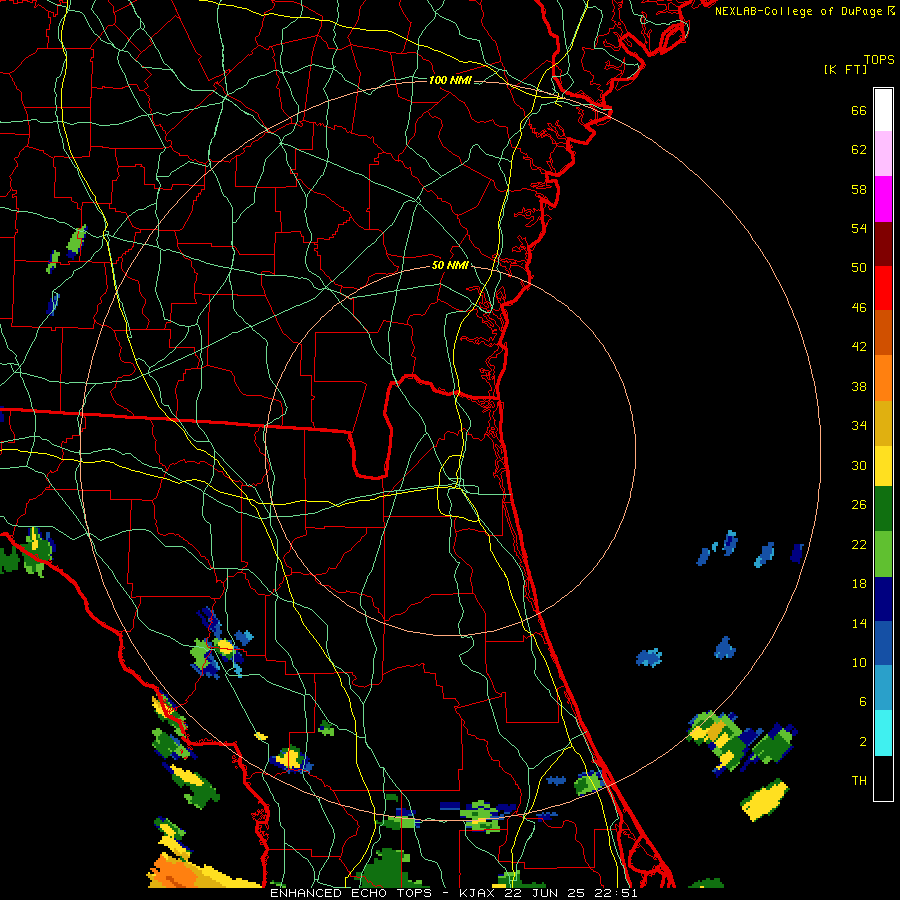
Task: Select the dark green legend swatch
Action: (883, 509)
